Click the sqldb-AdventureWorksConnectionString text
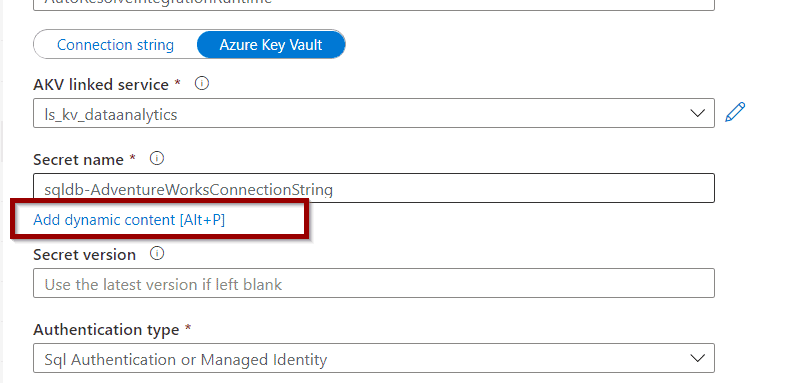 tap(188, 190)
